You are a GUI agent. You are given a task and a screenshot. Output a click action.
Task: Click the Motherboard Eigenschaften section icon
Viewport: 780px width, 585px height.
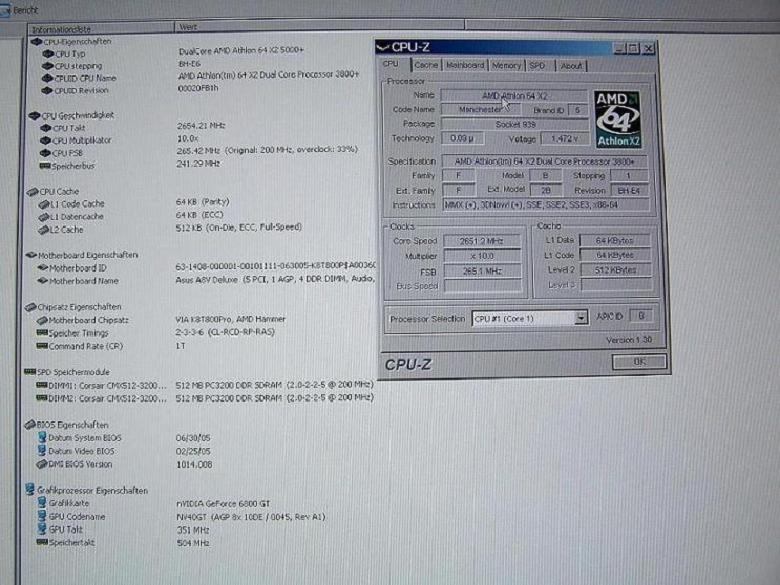31,255
